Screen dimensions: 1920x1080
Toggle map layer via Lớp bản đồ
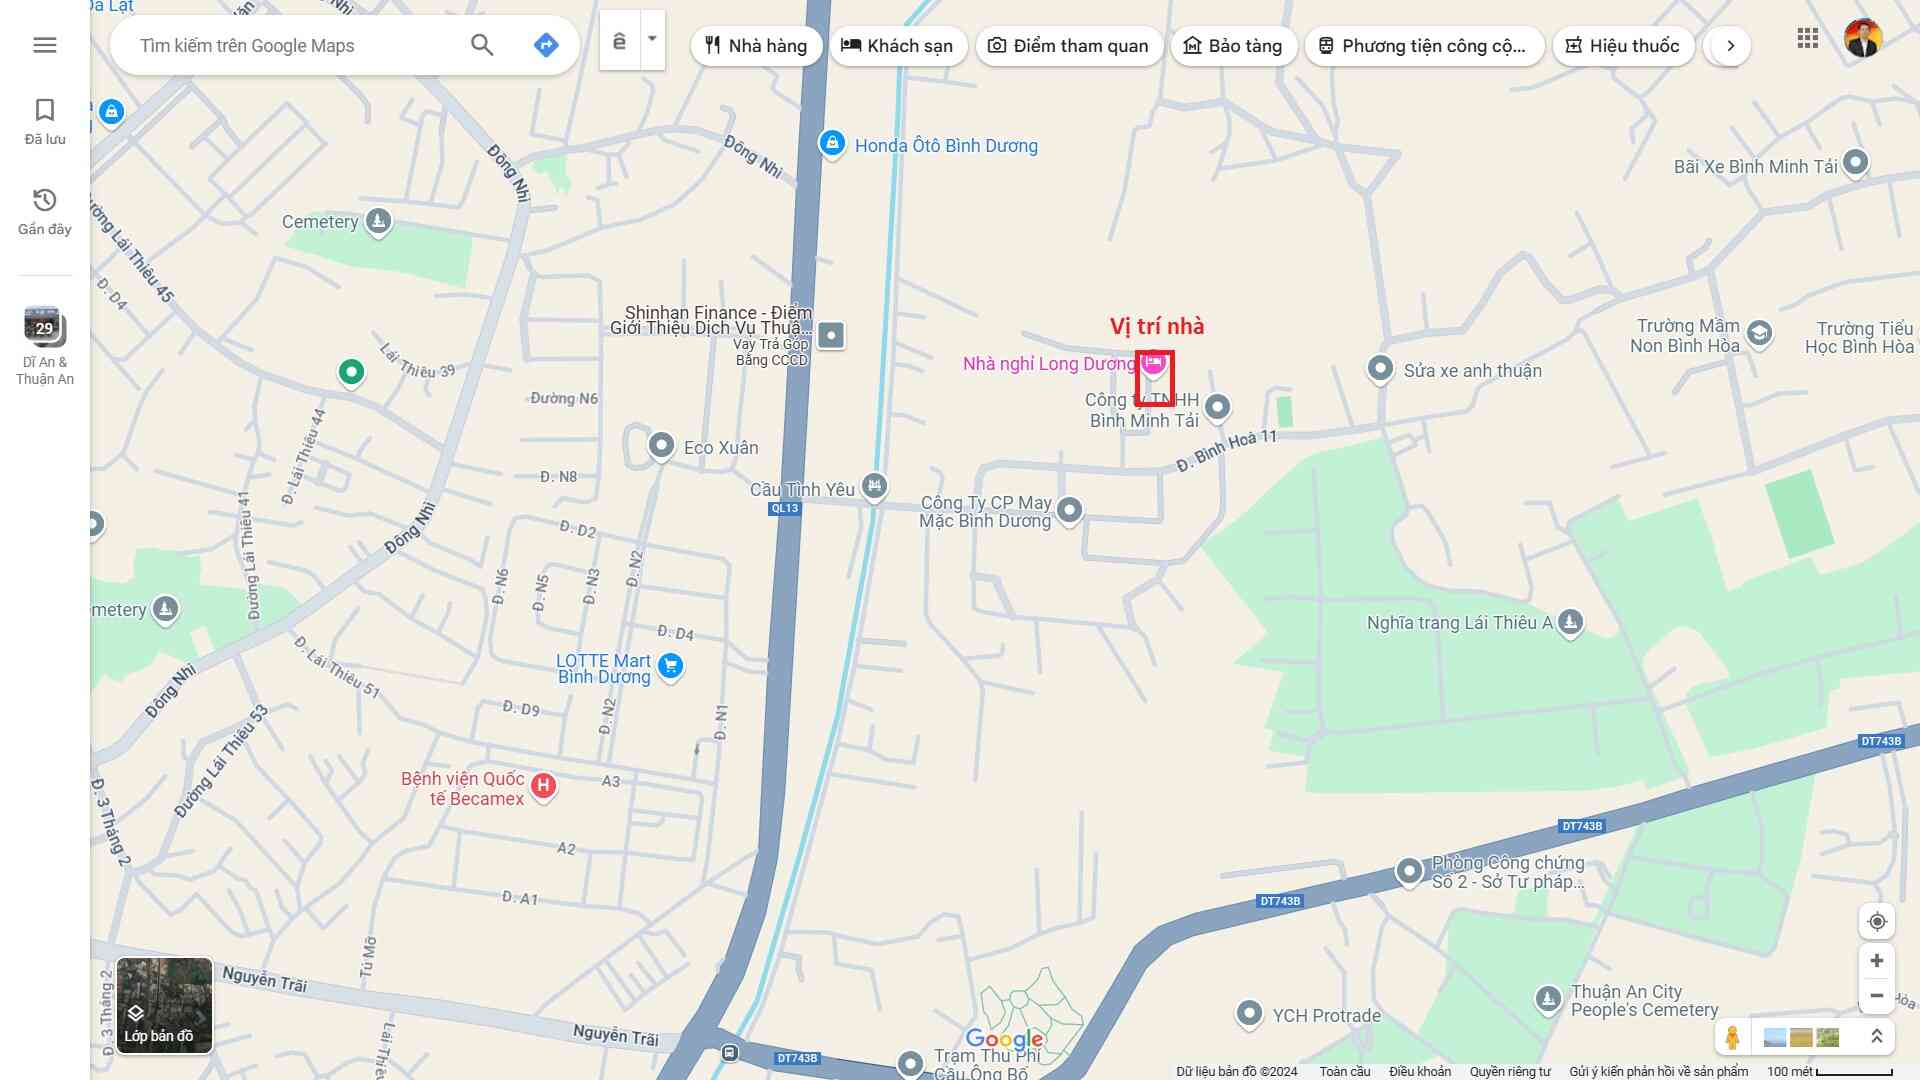164,1005
